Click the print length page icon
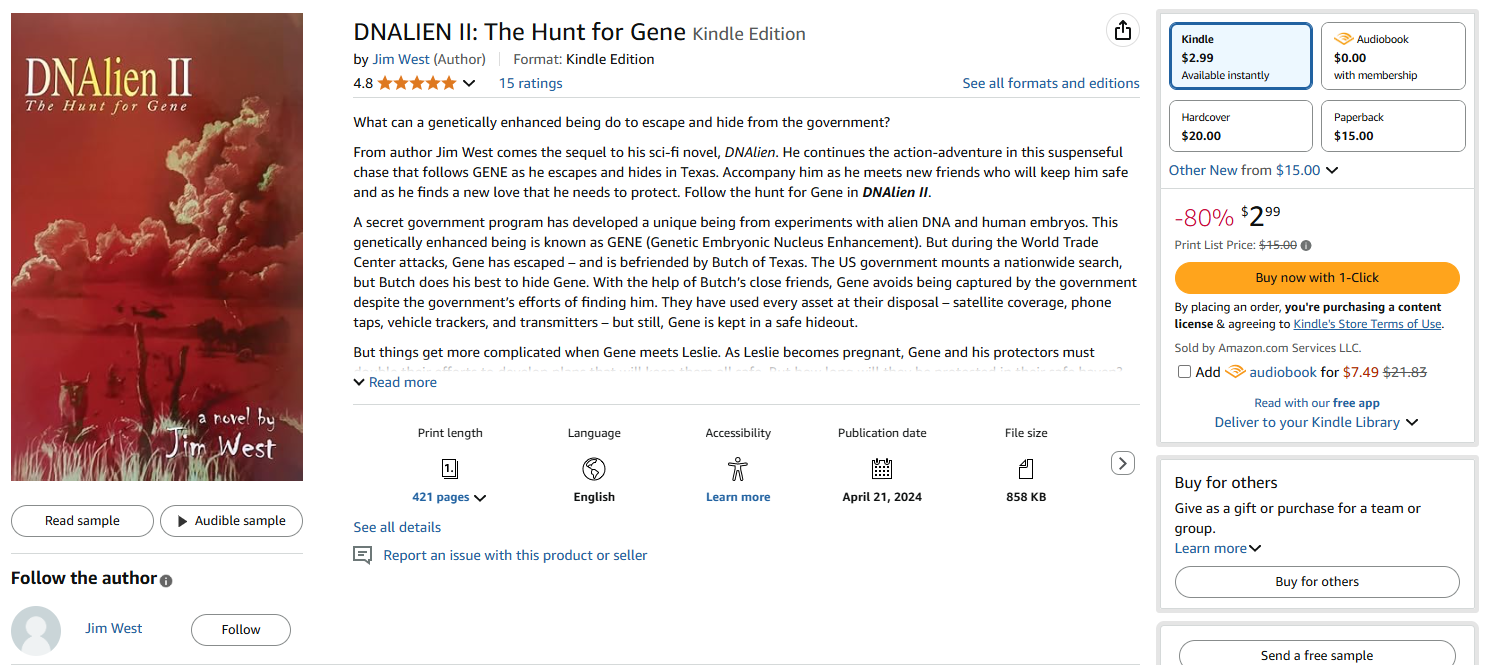The height and width of the screenshot is (665, 1496). (450, 468)
